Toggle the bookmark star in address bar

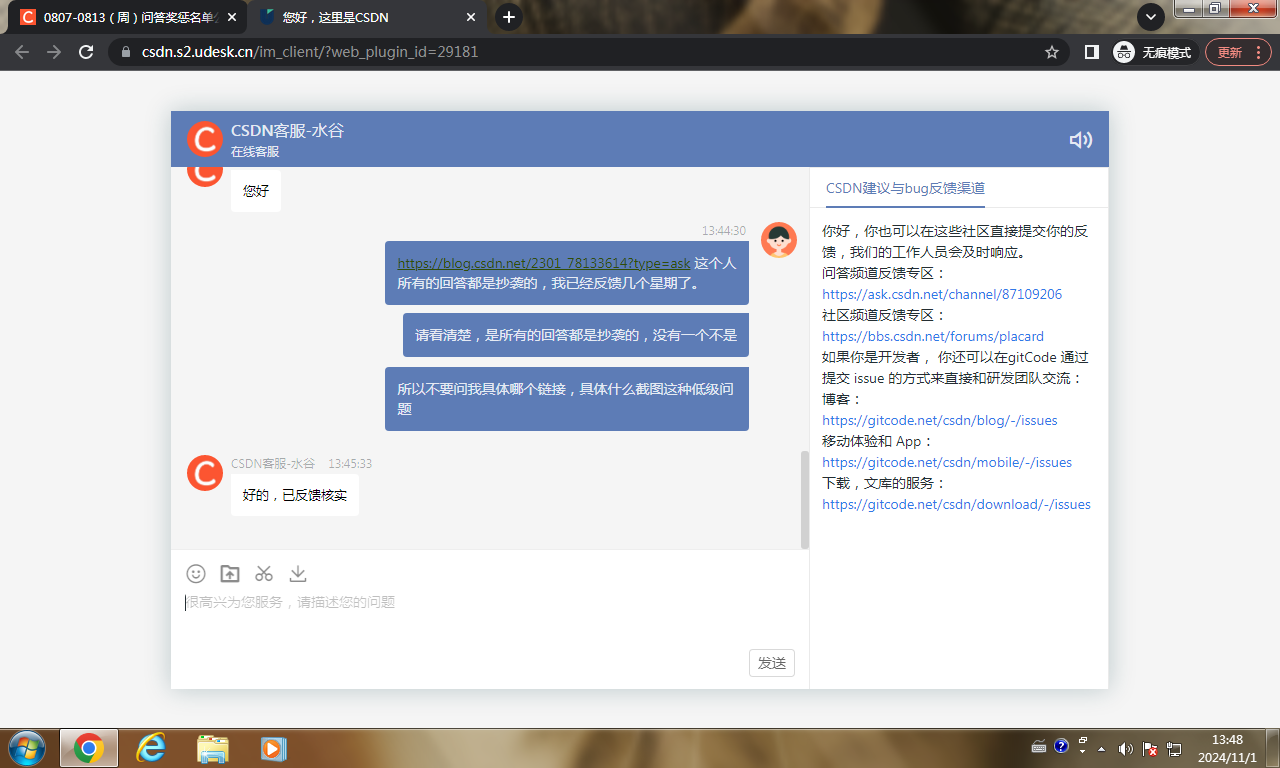pos(1052,52)
